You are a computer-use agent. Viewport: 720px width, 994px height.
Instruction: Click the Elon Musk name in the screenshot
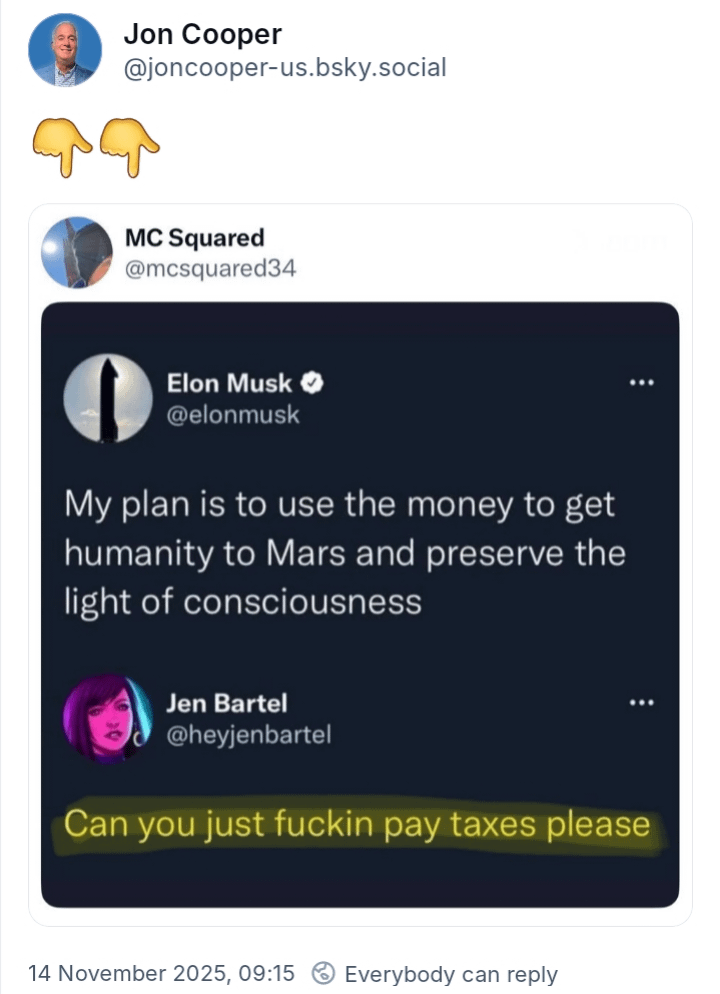click(229, 382)
